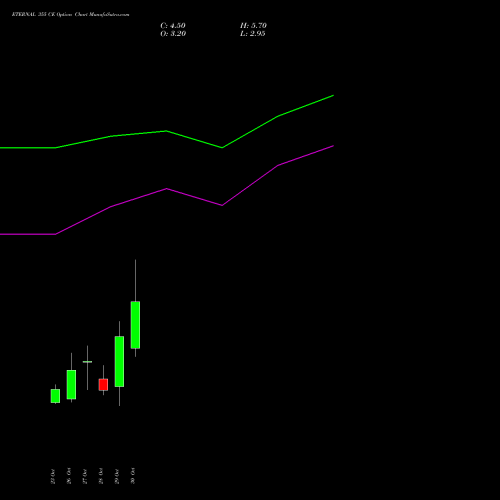The height and width of the screenshot is (500, 500).
Task: Click the green upper band line
Action: [x=167, y=131]
